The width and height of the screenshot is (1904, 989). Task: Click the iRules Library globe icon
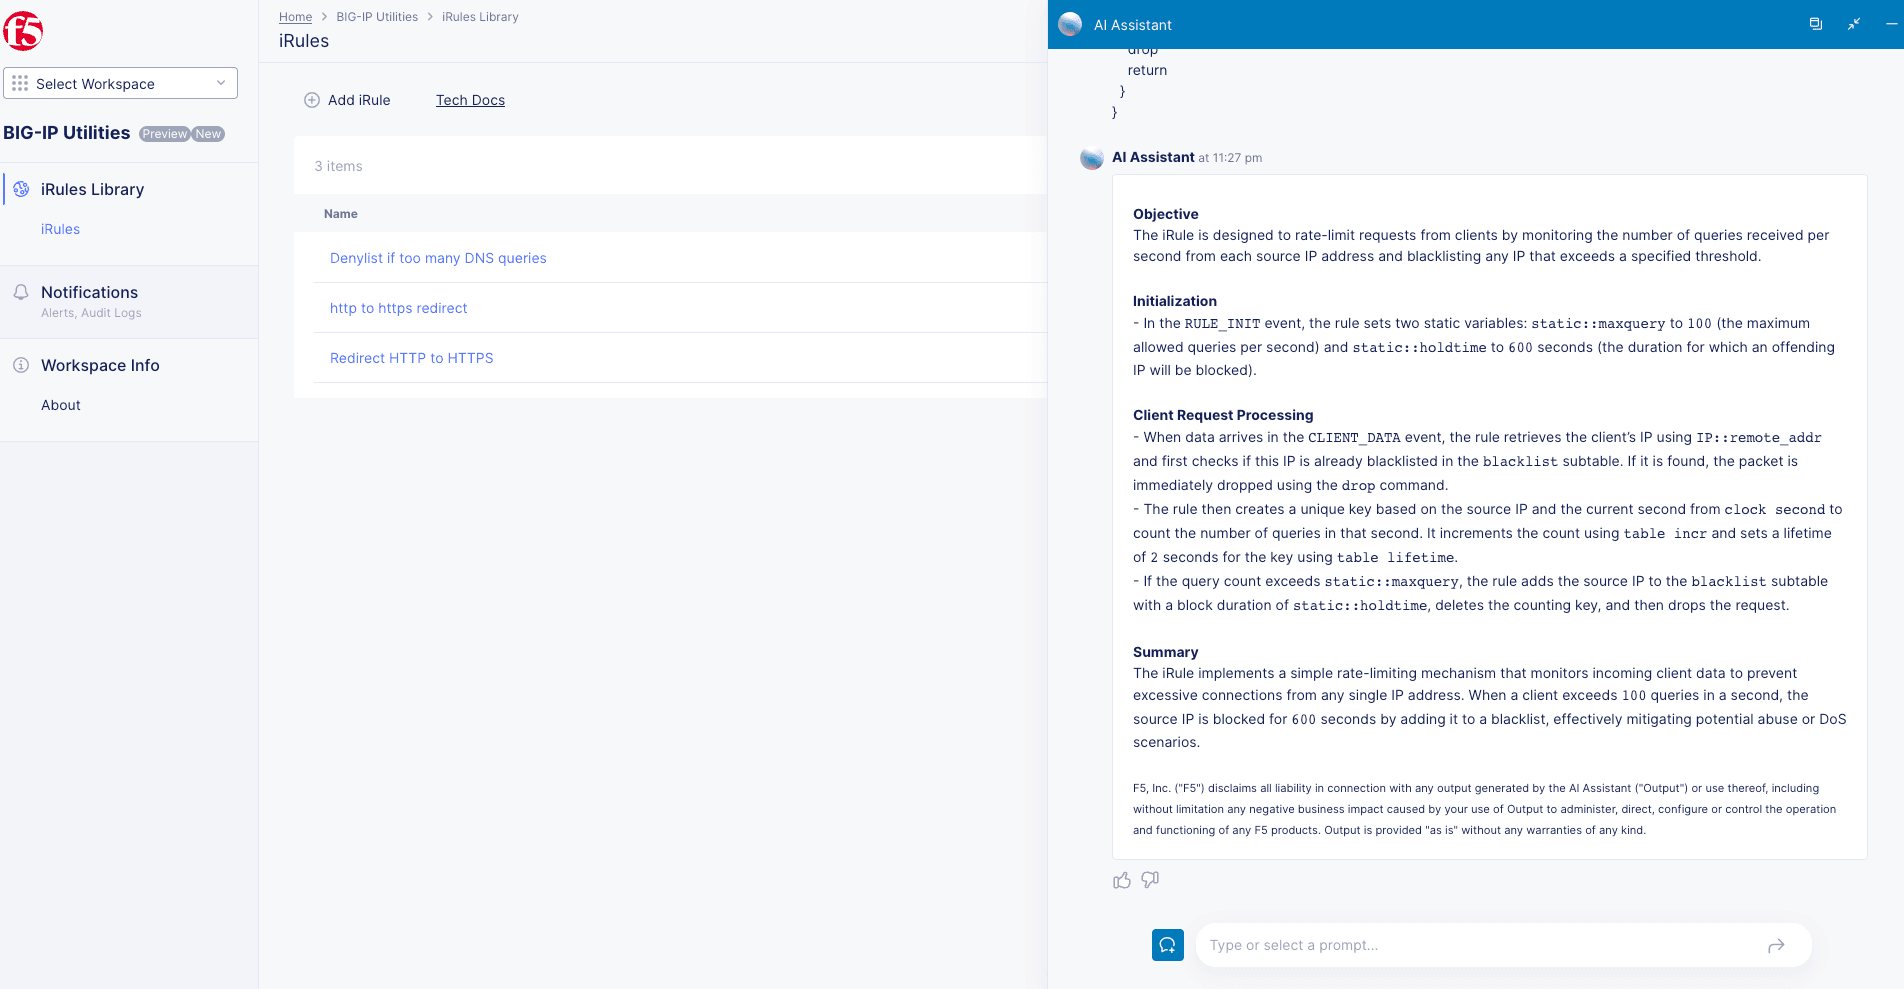click(21, 189)
